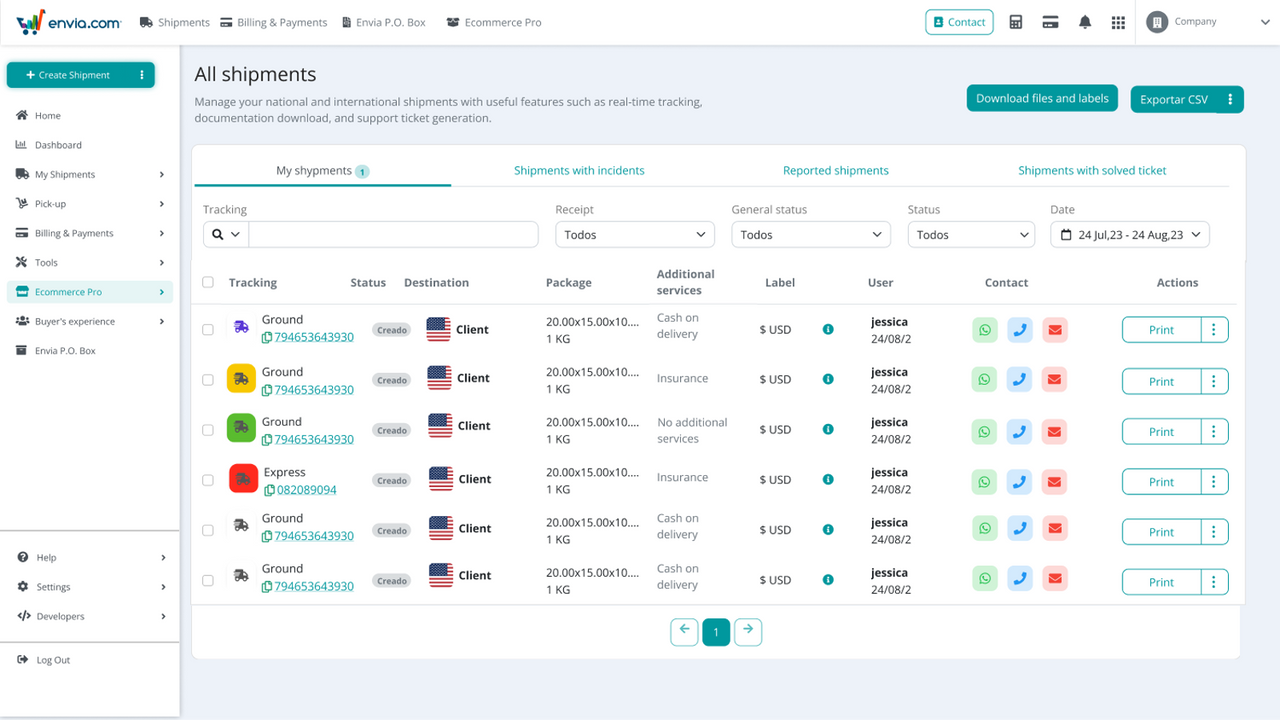Switch to the Shipments with incidents tab

[579, 170]
